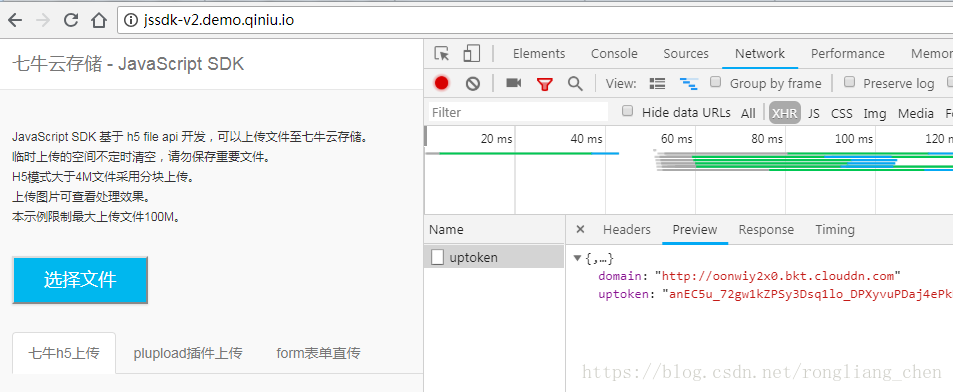Open the request Response tab
The image size is (953, 392).
(766, 229)
